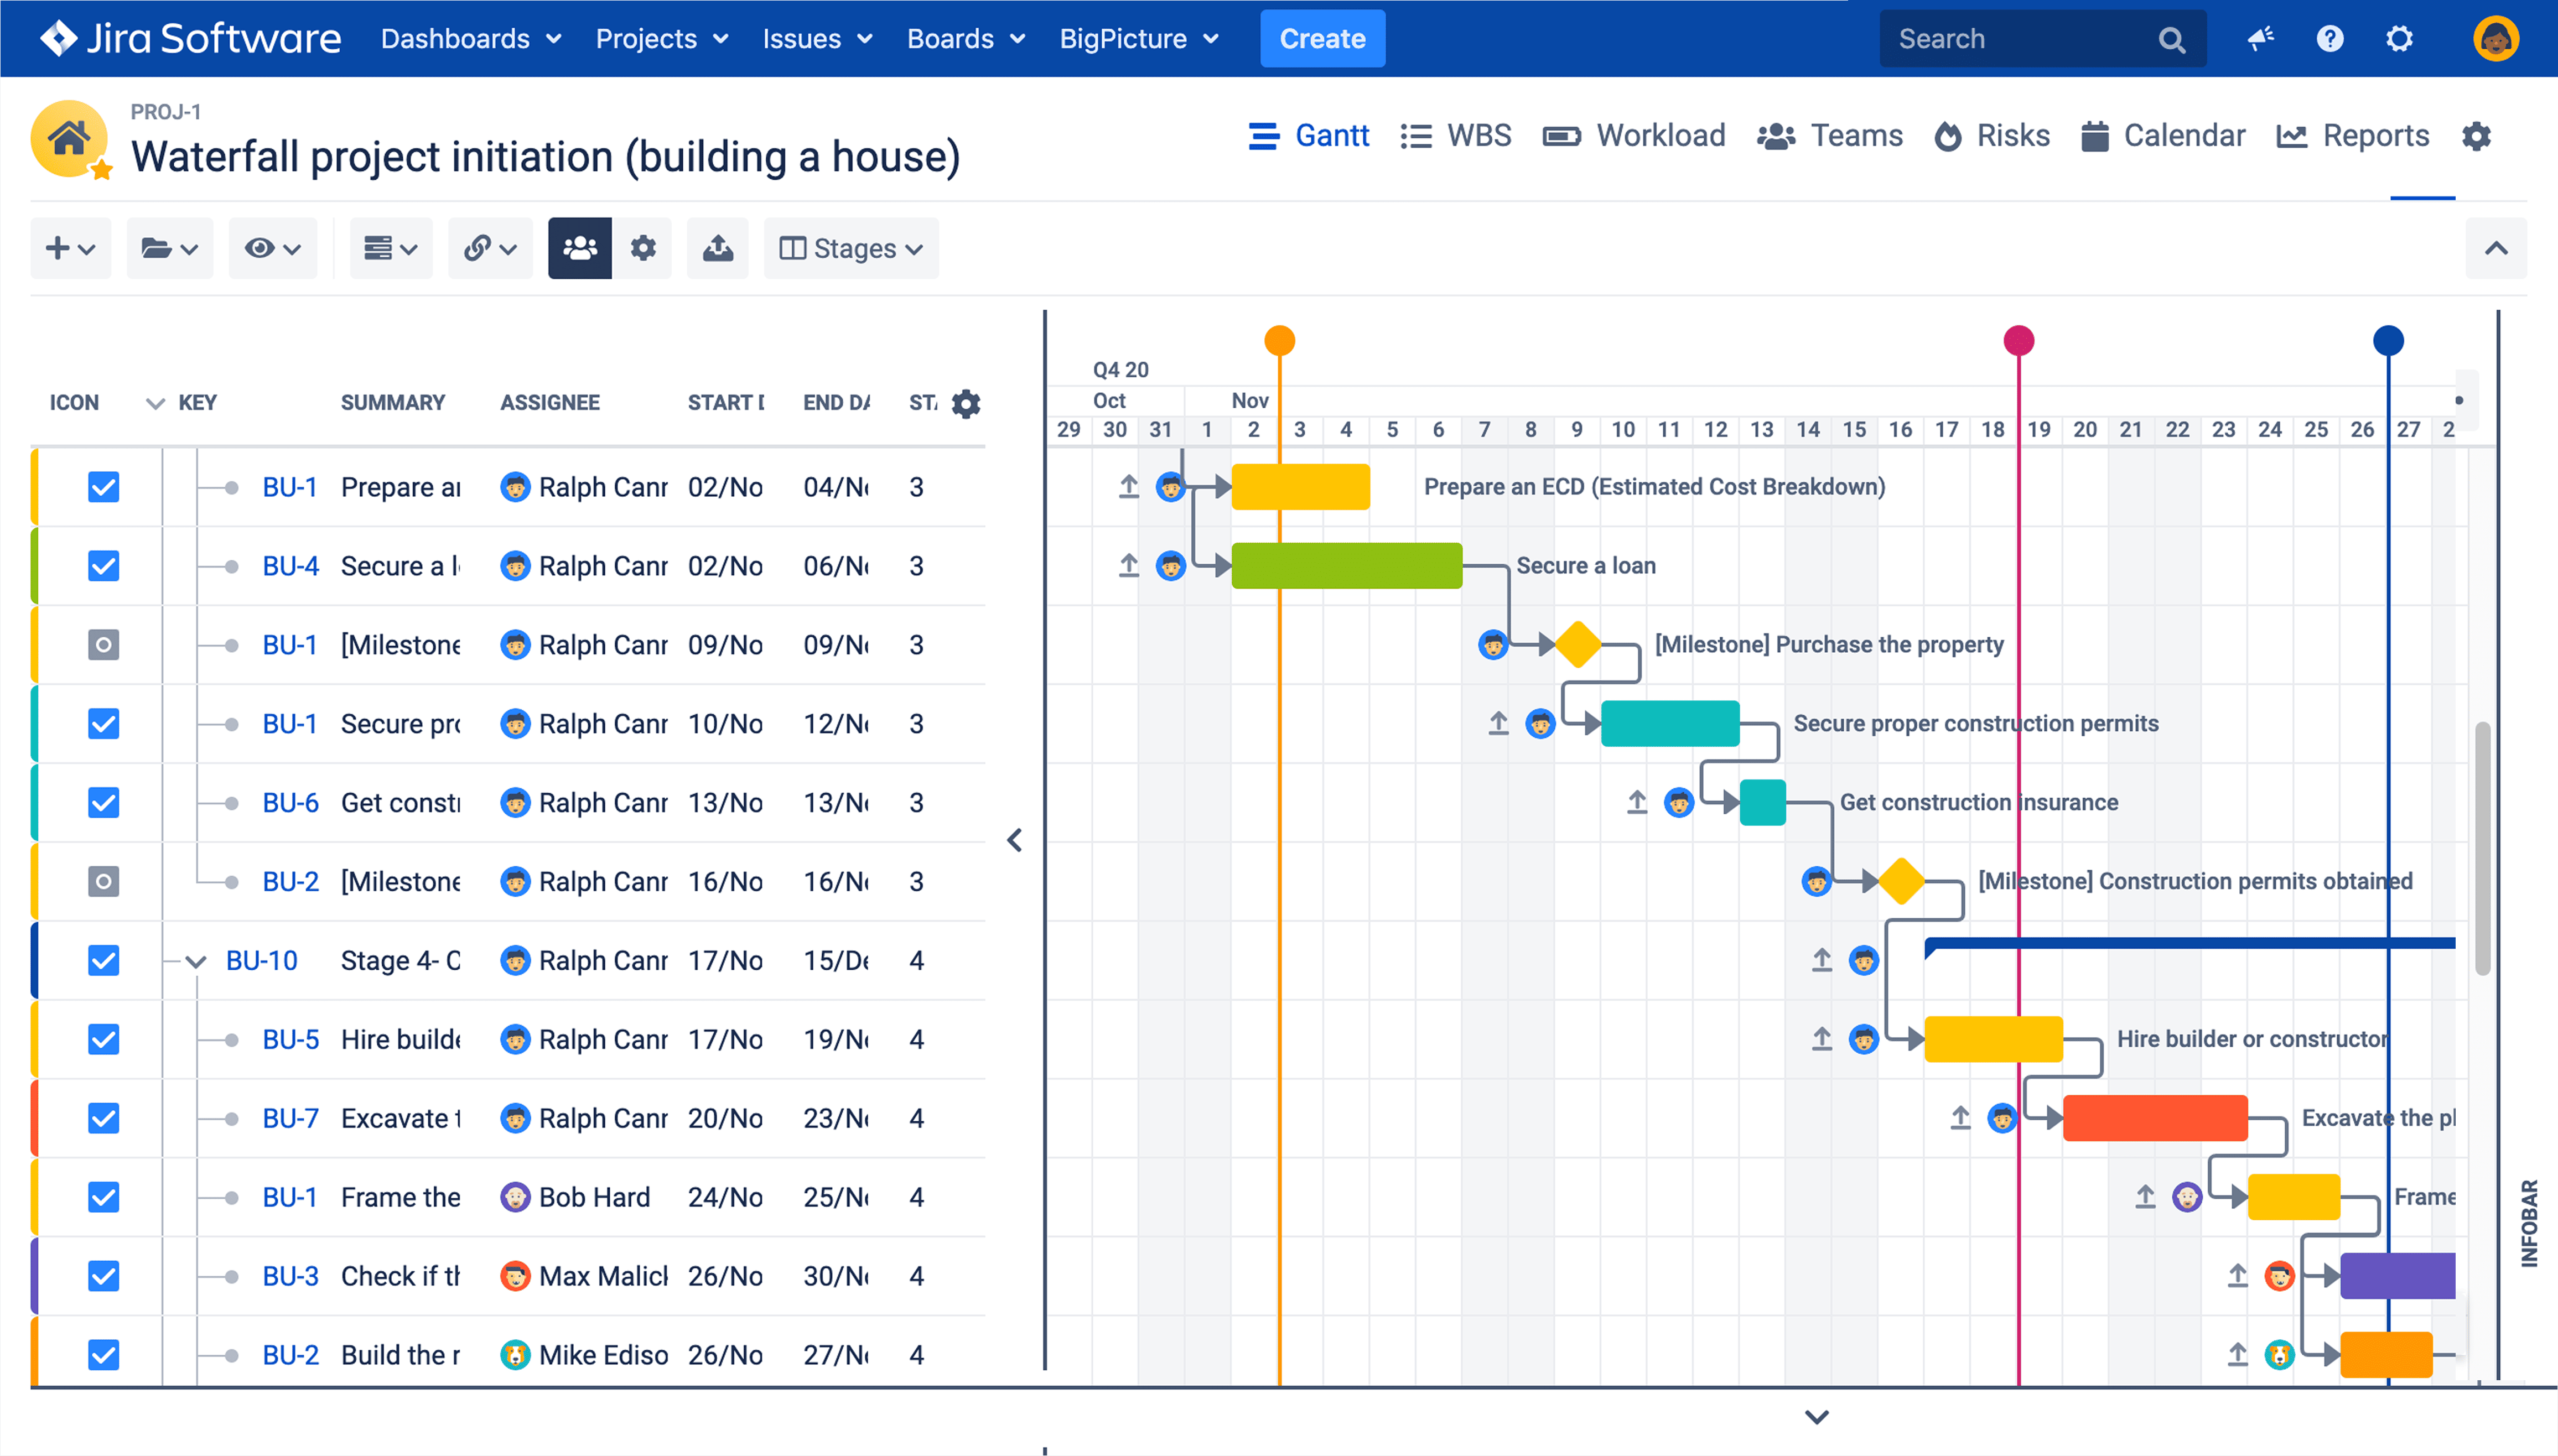Open the notifications megaphone icon
The width and height of the screenshot is (2558, 1456).
pyautogui.click(x=2260, y=39)
